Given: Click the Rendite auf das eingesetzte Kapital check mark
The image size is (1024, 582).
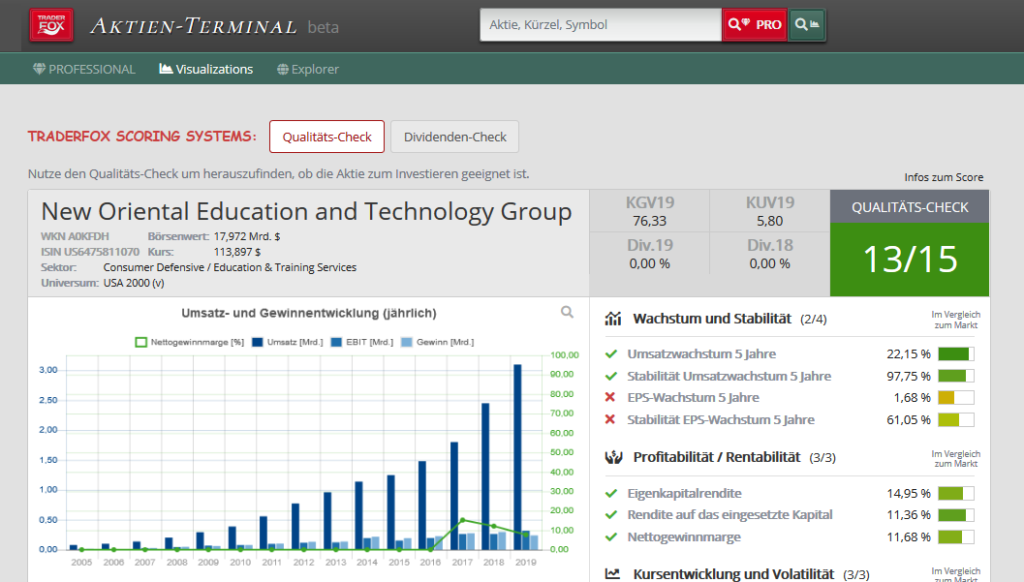Looking at the screenshot, I should coord(611,515).
